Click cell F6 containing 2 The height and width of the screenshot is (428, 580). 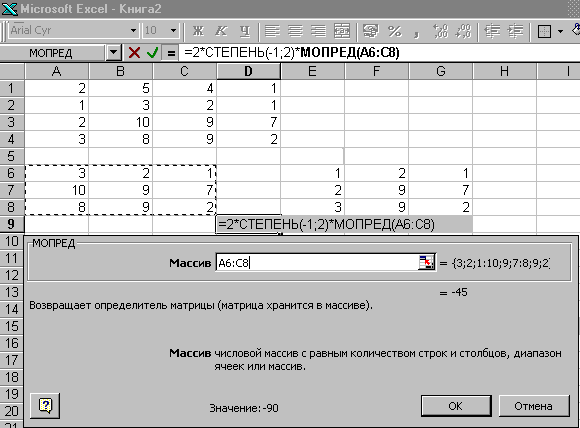point(377,173)
